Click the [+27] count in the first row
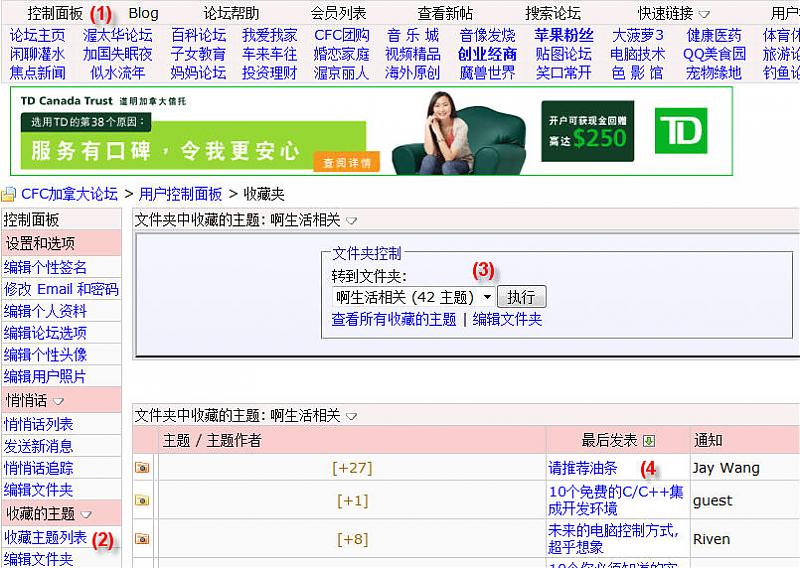The height and width of the screenshot is (568, 800). point(352,468)
